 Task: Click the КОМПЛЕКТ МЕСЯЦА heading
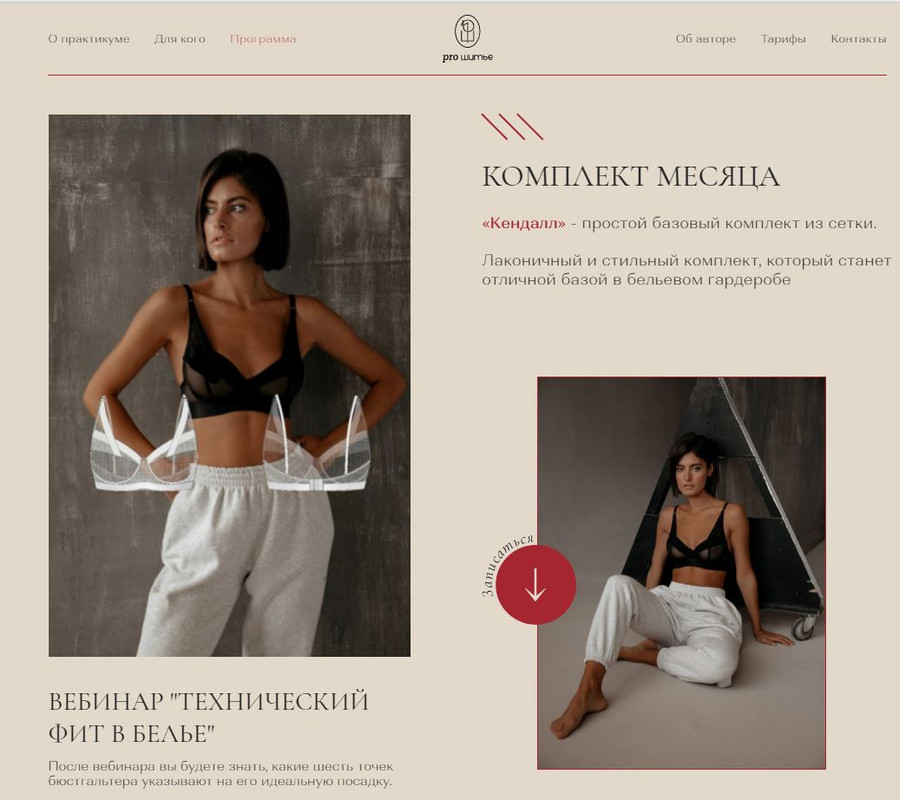pyautogui.click(x=631, y=176)
